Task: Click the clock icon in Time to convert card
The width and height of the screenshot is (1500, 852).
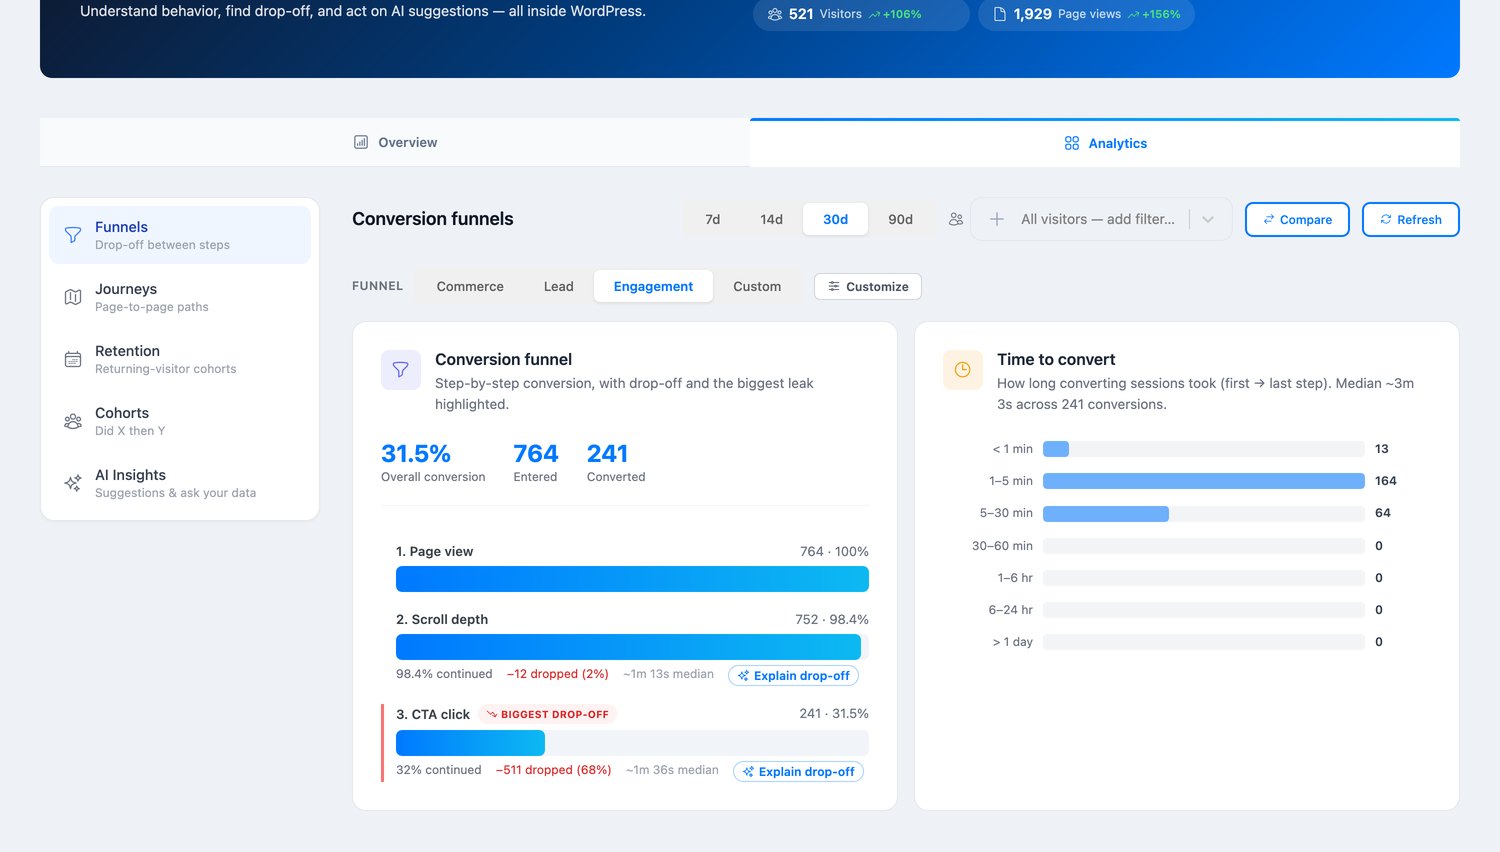Action: point(963,370)
